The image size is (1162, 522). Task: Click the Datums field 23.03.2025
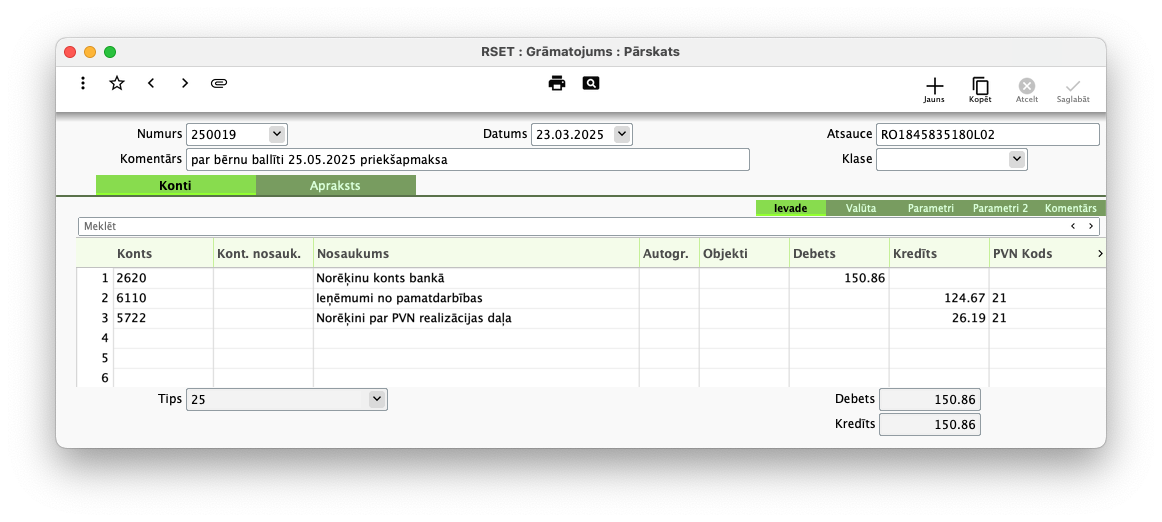(582, 134)
